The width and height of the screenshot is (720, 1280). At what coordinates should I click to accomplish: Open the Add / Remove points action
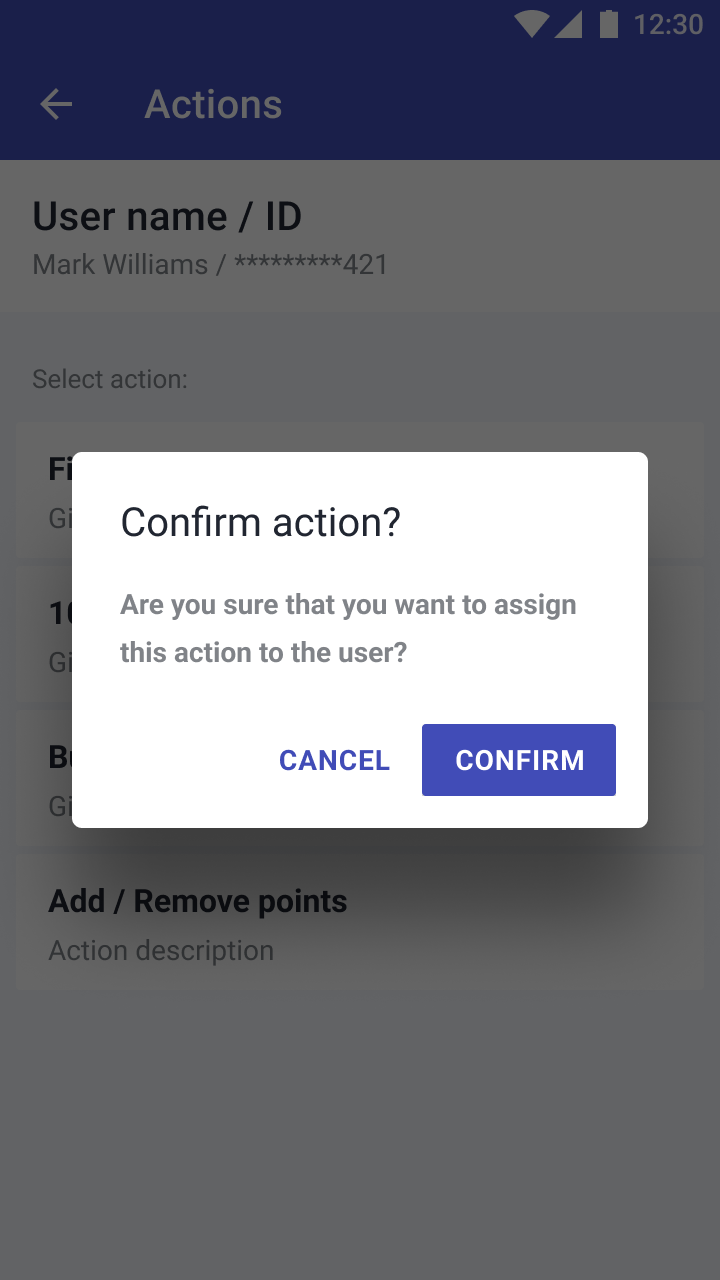pos(360,922)
